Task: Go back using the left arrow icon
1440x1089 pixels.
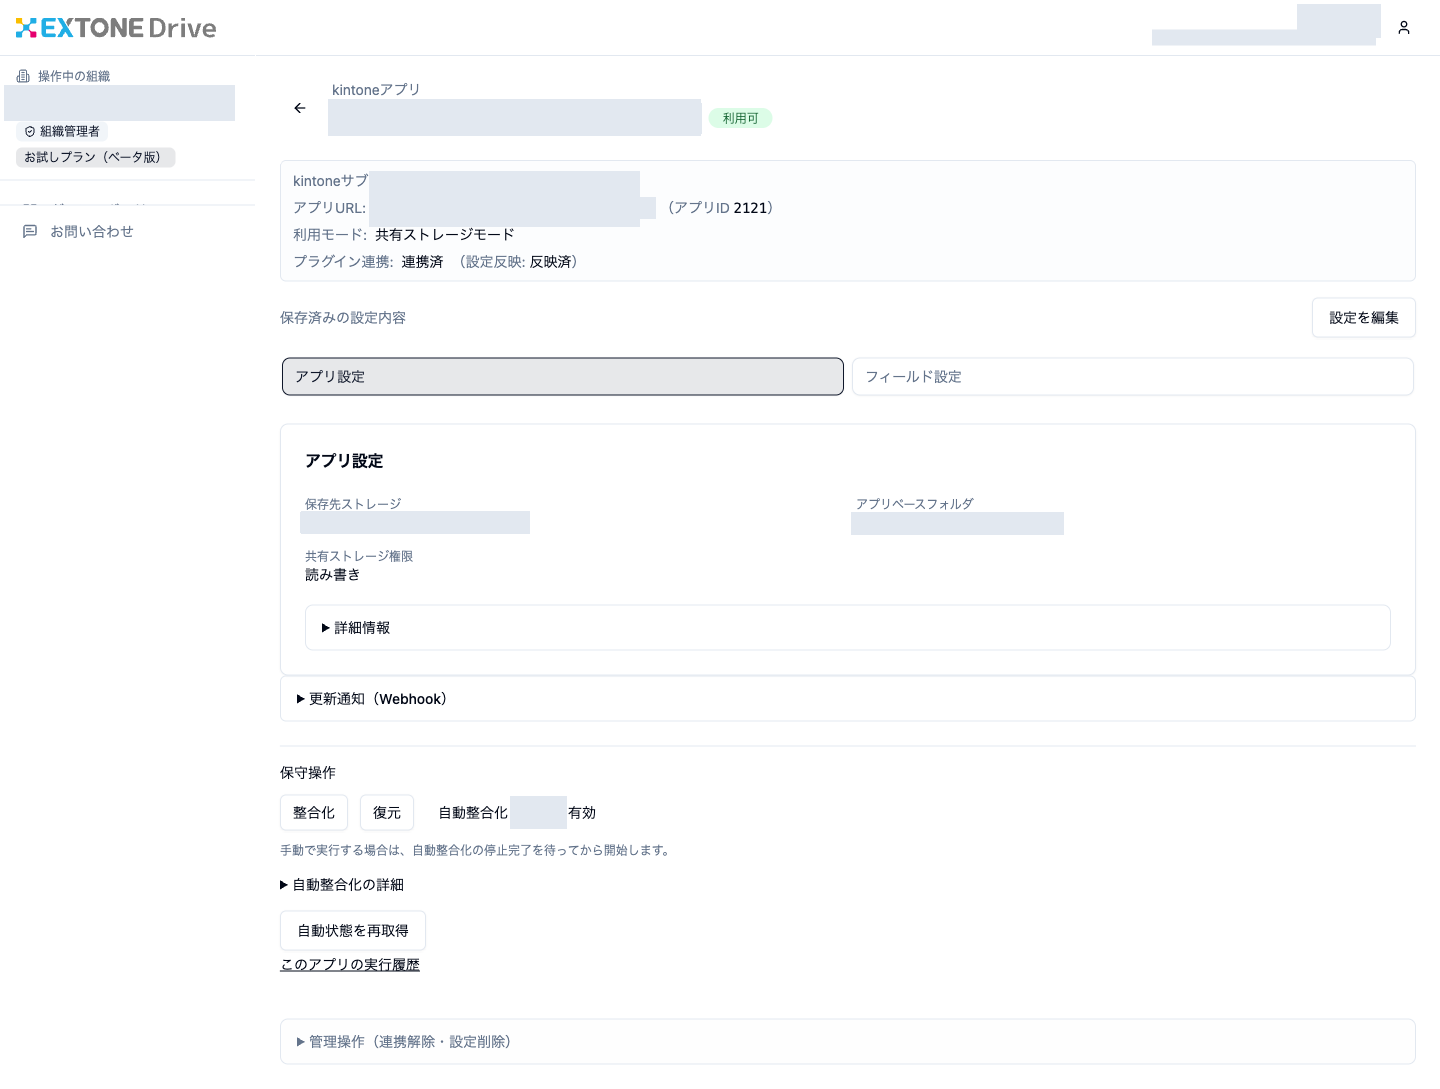Action: (x=300, y=108)
